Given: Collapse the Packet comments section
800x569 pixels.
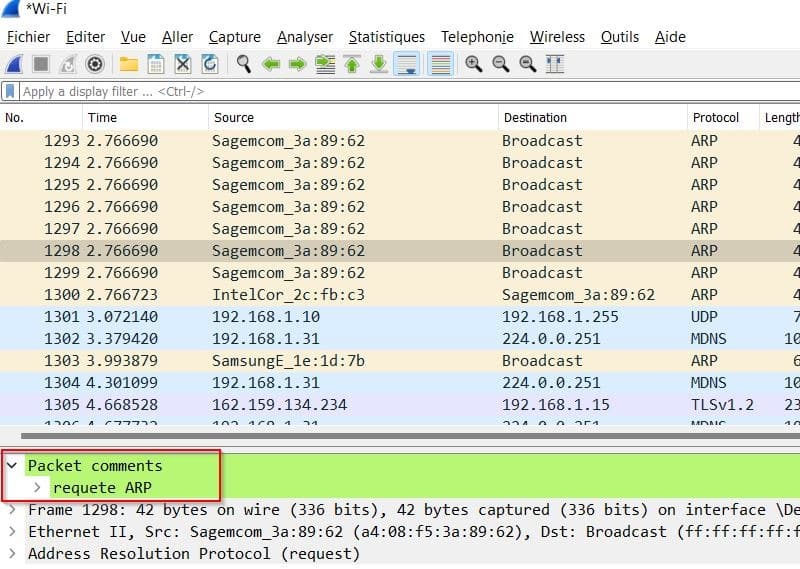Looking at the screenshot, I should coord(12,466).
